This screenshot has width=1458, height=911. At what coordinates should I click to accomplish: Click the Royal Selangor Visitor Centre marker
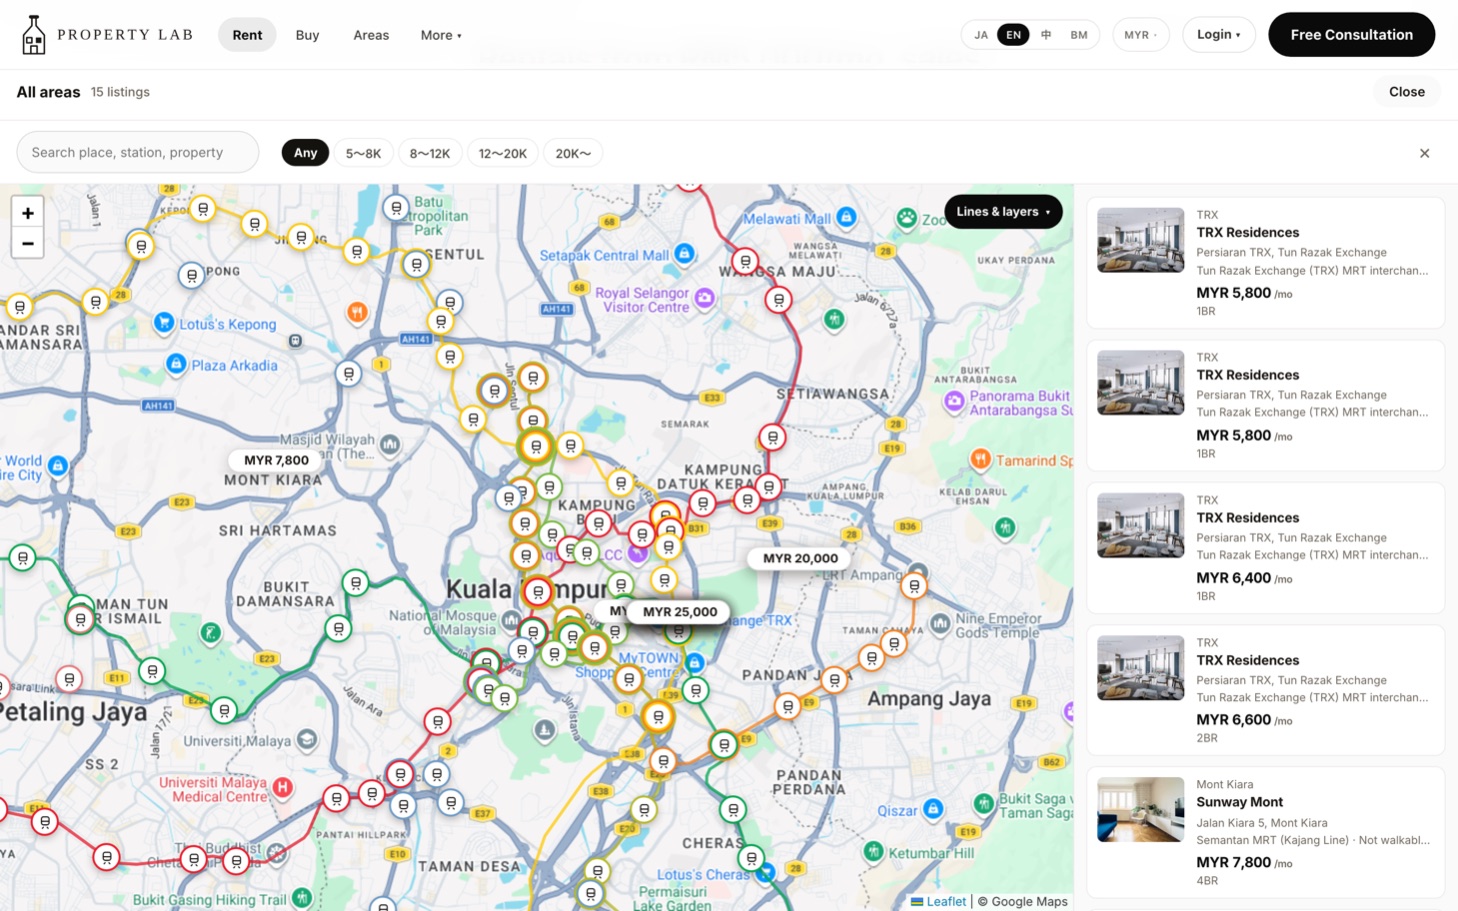point(704,298)
